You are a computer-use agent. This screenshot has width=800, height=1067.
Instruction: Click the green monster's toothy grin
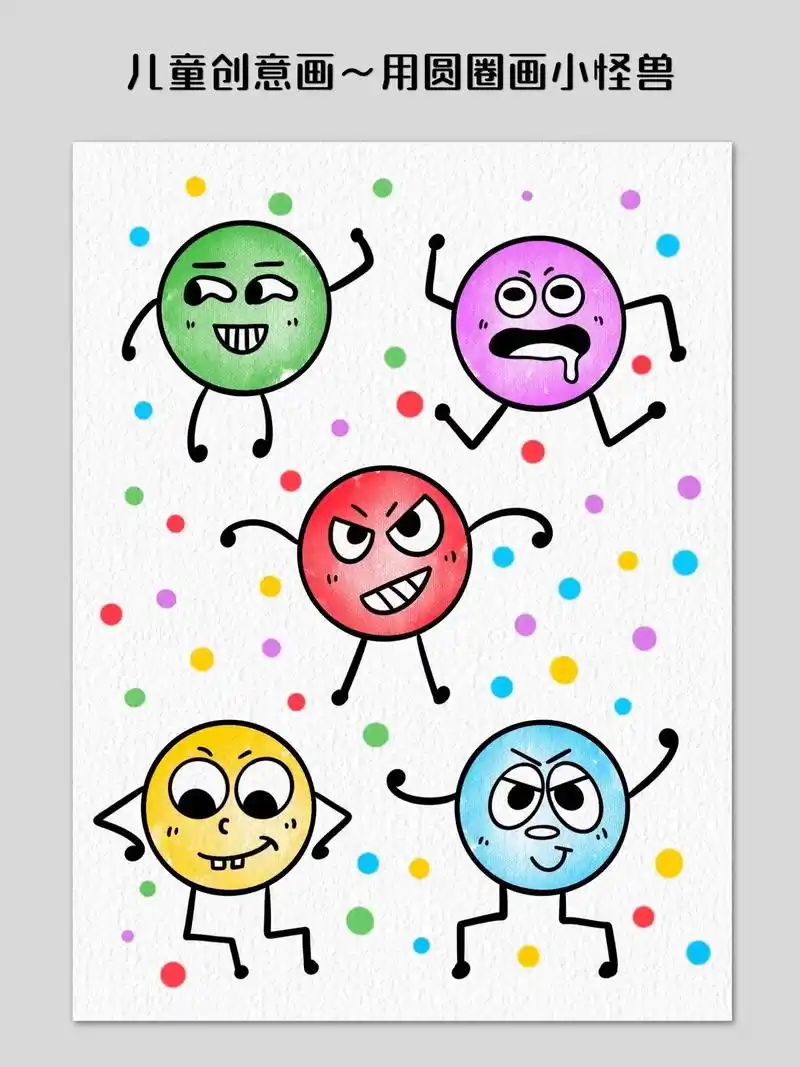tap(239, 338)
